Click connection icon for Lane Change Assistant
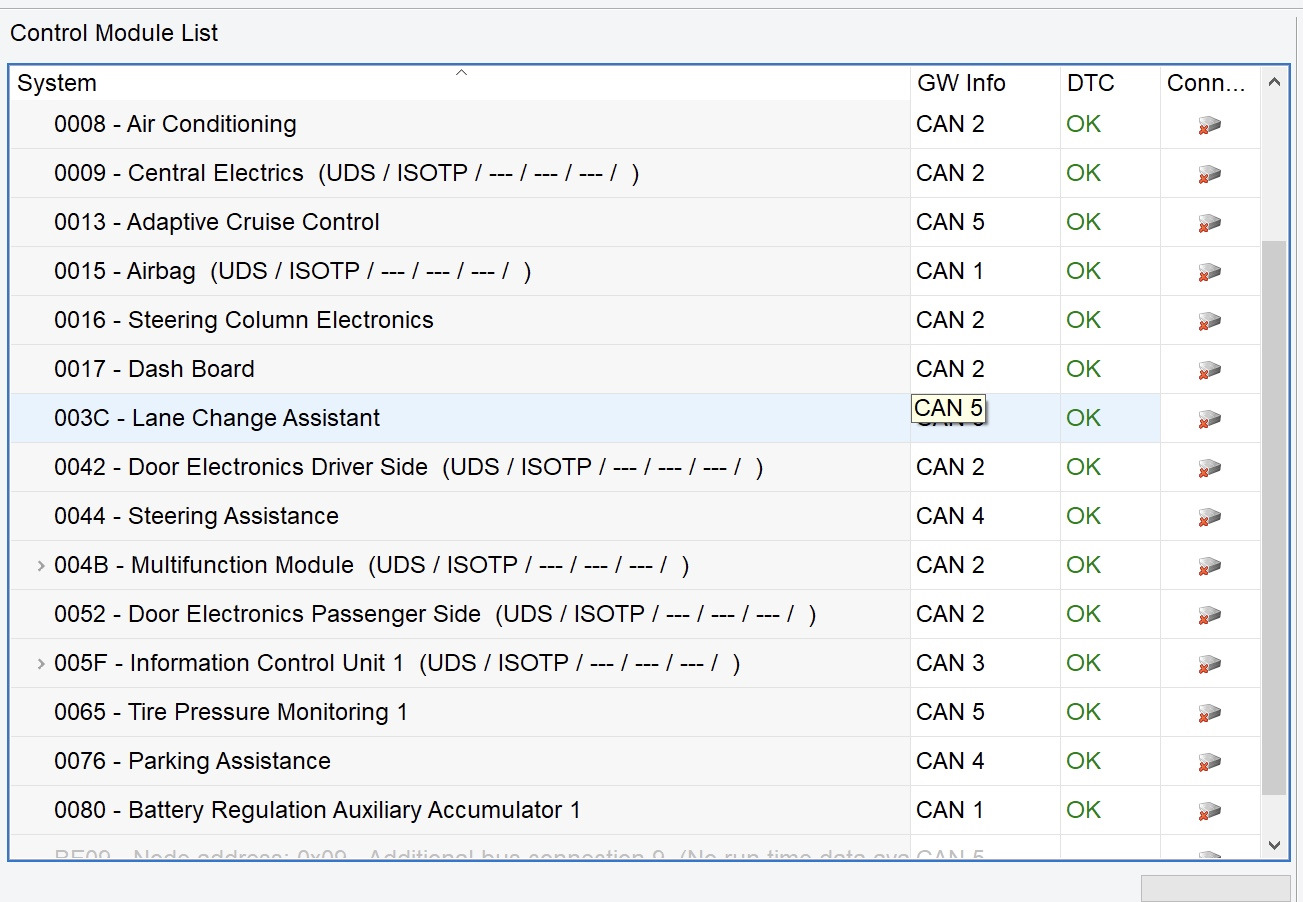Viewport: 1303px width, 902px height. (1209, 420)
